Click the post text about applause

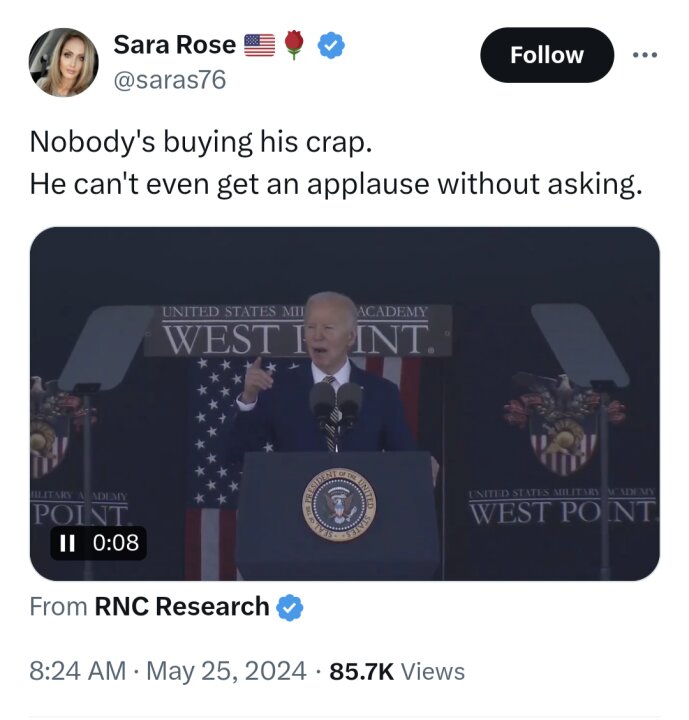coord(335,184)
